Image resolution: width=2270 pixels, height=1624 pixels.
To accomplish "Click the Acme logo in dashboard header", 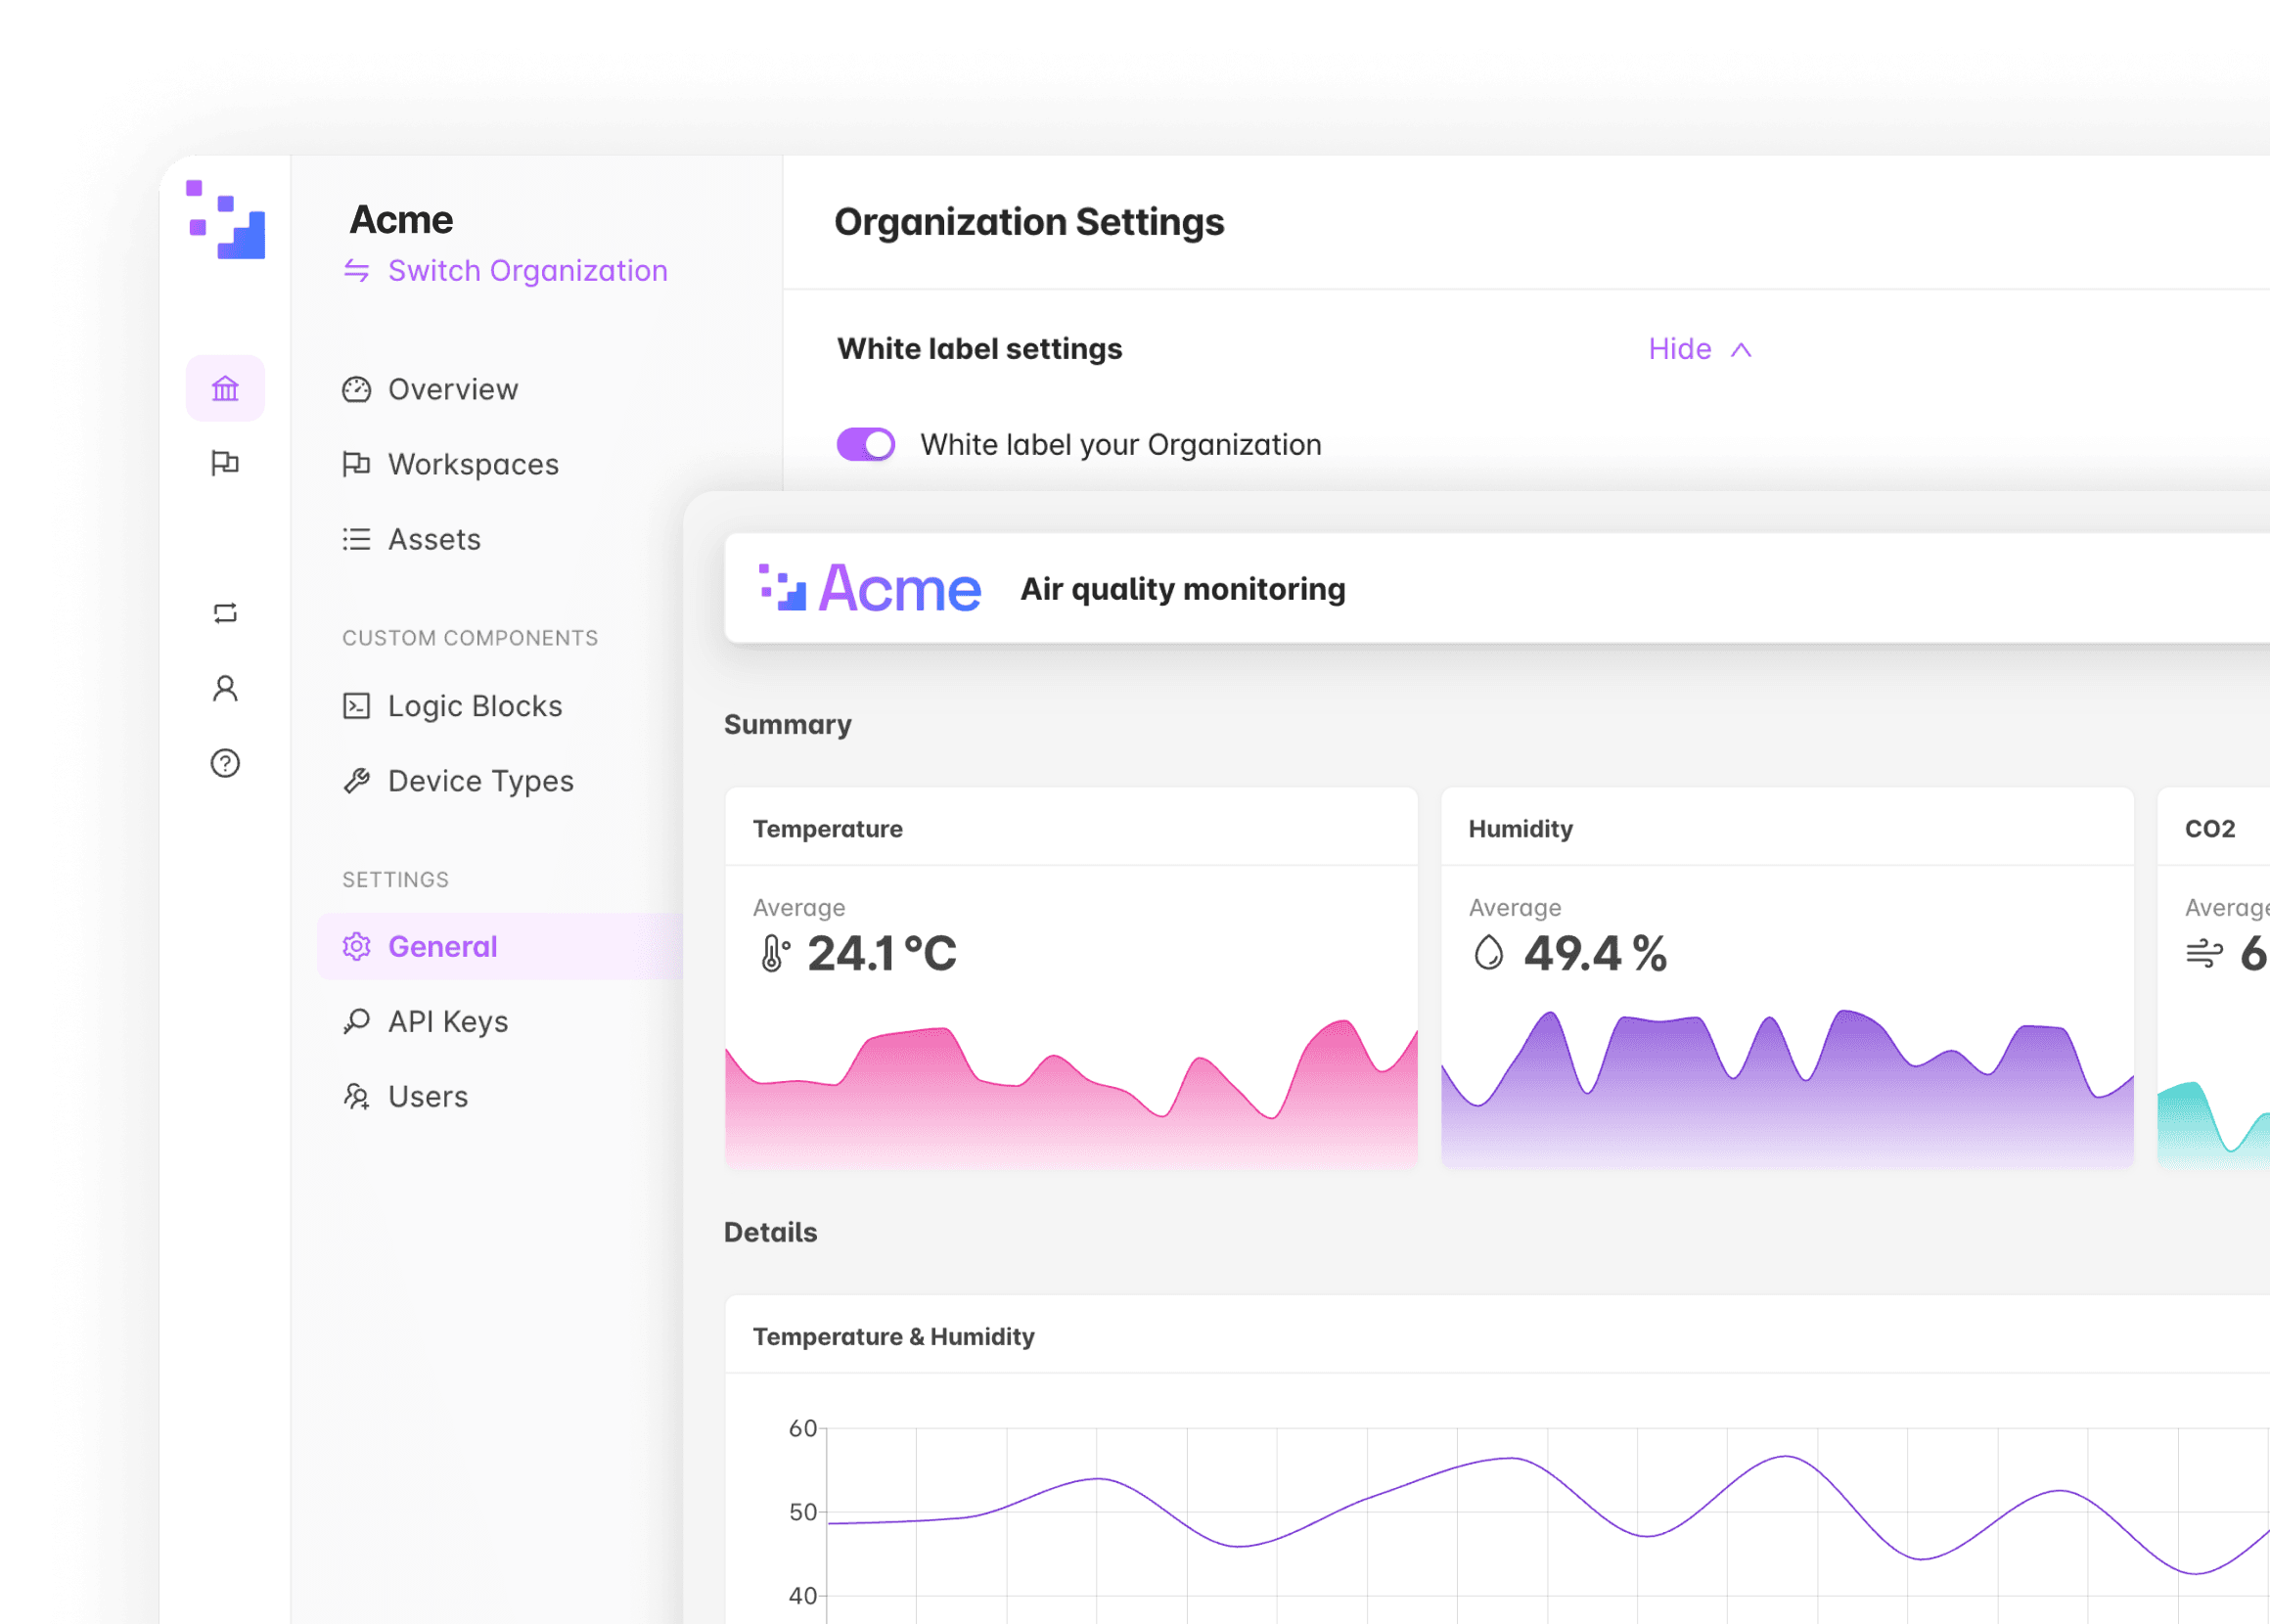I will 869,588.
